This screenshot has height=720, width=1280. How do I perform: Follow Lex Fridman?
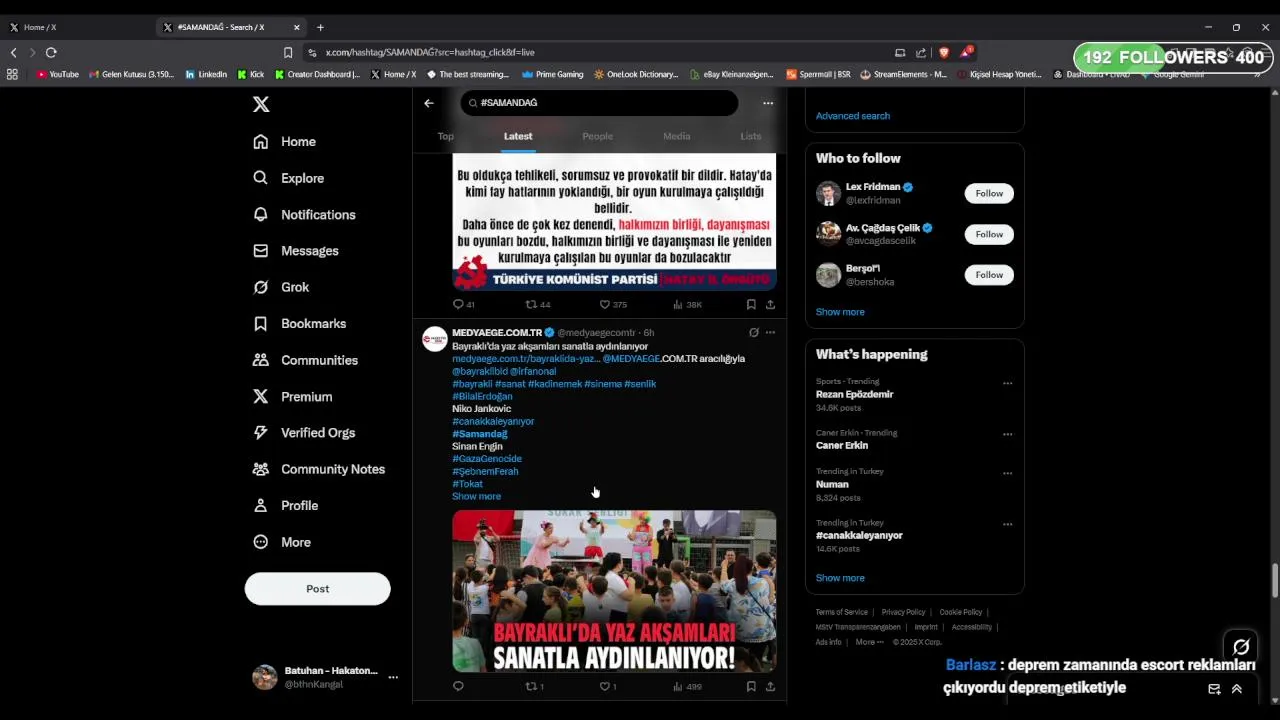coord(989,193)
